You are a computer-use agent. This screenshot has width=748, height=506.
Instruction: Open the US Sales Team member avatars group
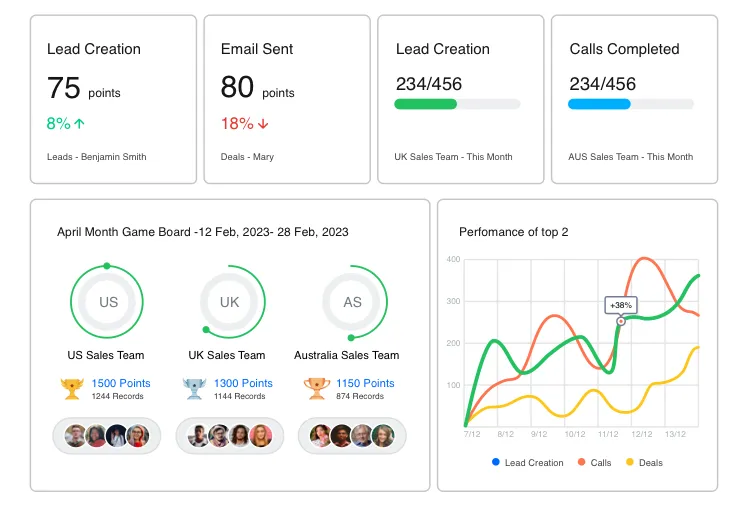click(107, 436)
